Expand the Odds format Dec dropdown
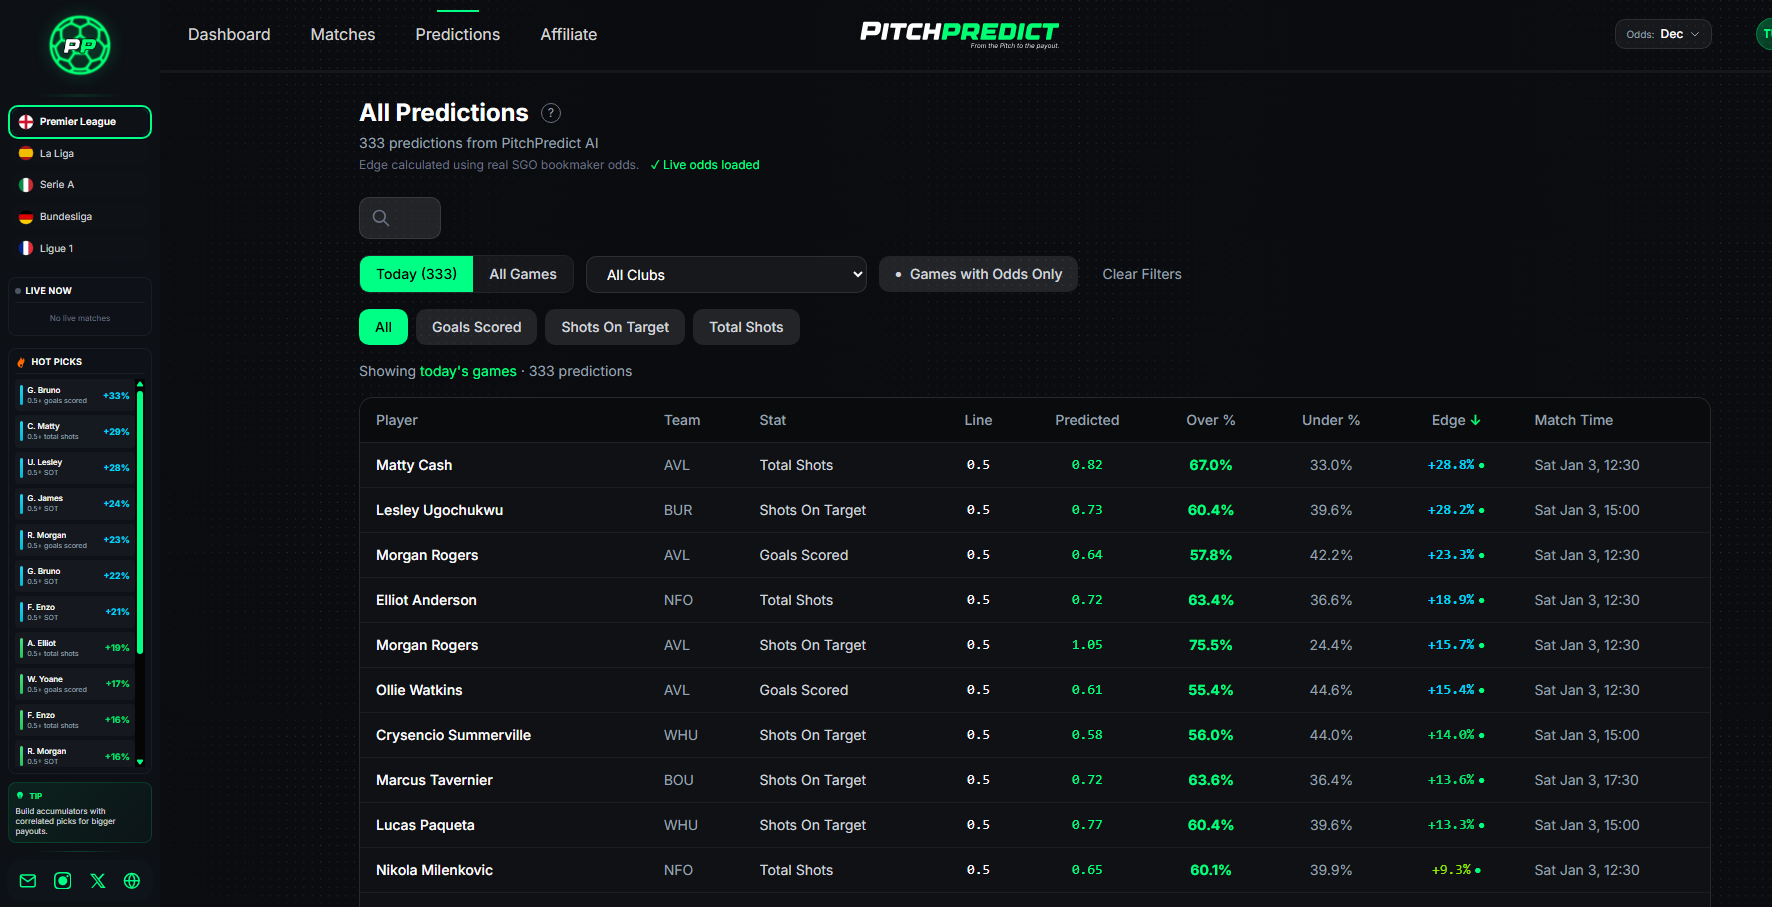 point(1662,34)
